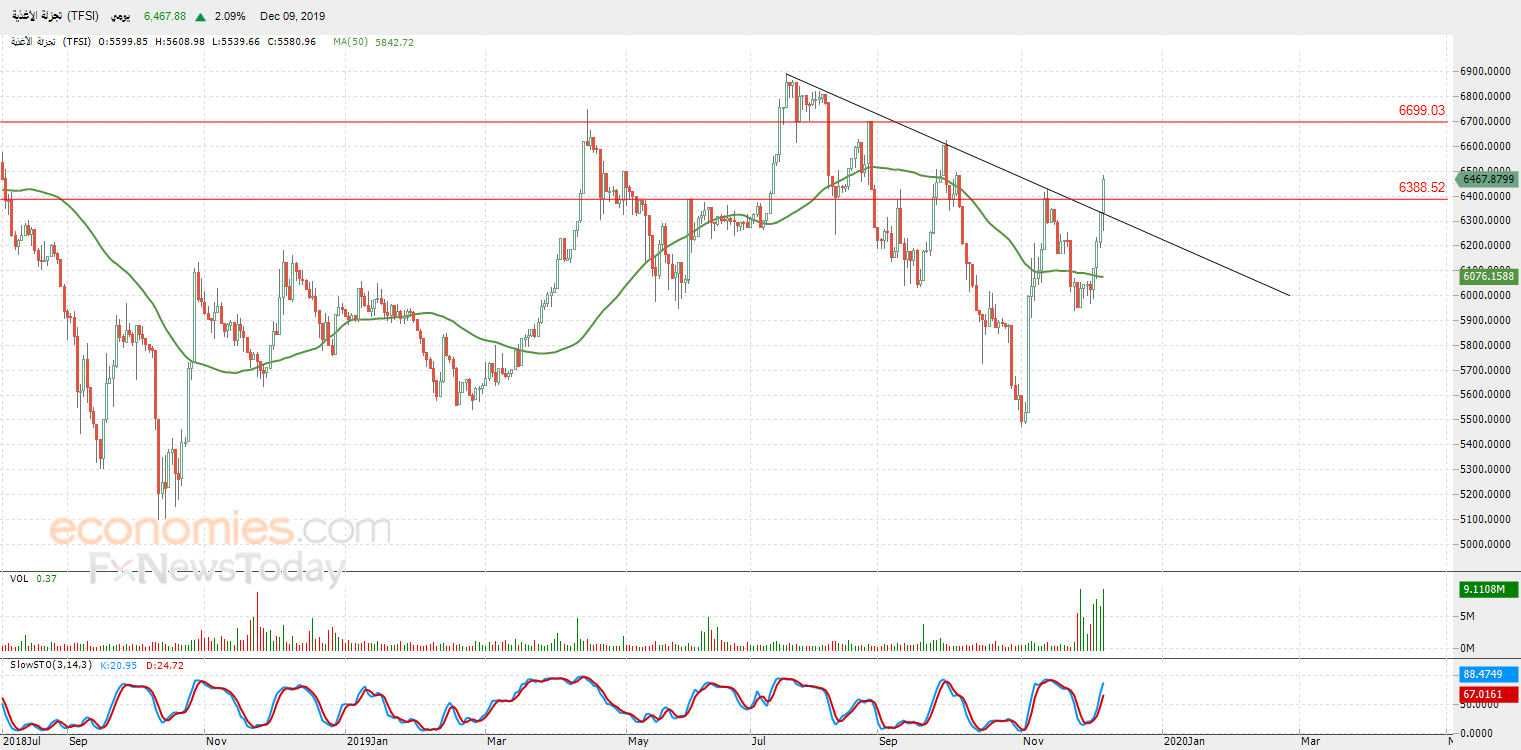The width and height of the screenshot is (1521, 750).
Task: Click the 6388.52 level label
Action: 1422,187
